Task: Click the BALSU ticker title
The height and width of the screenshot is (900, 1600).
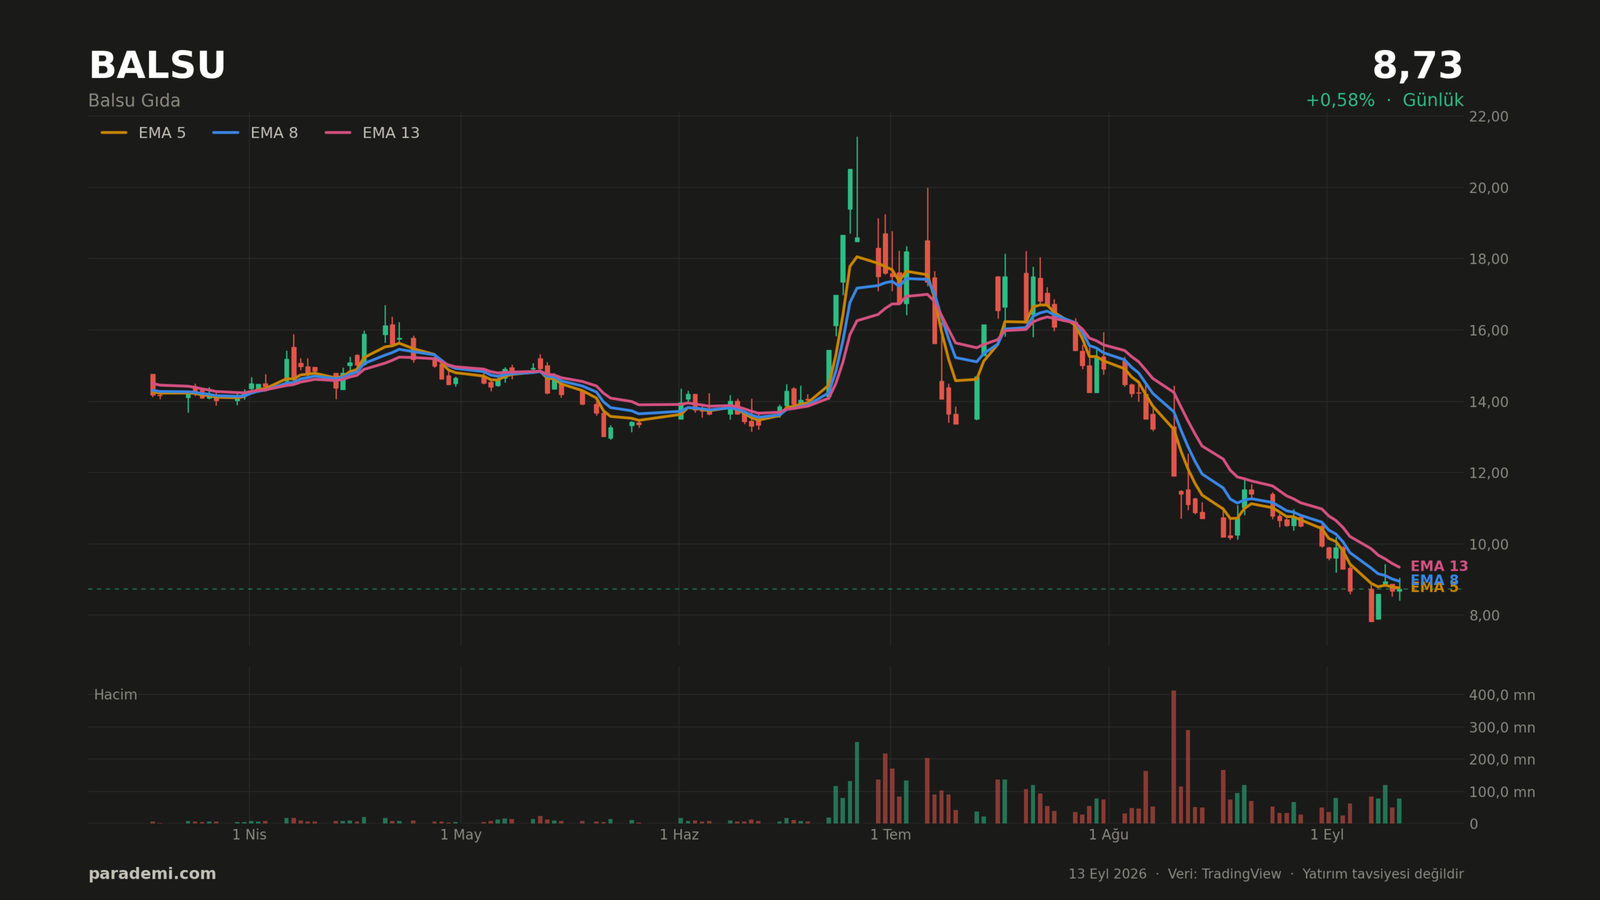Action: [157, 66]
